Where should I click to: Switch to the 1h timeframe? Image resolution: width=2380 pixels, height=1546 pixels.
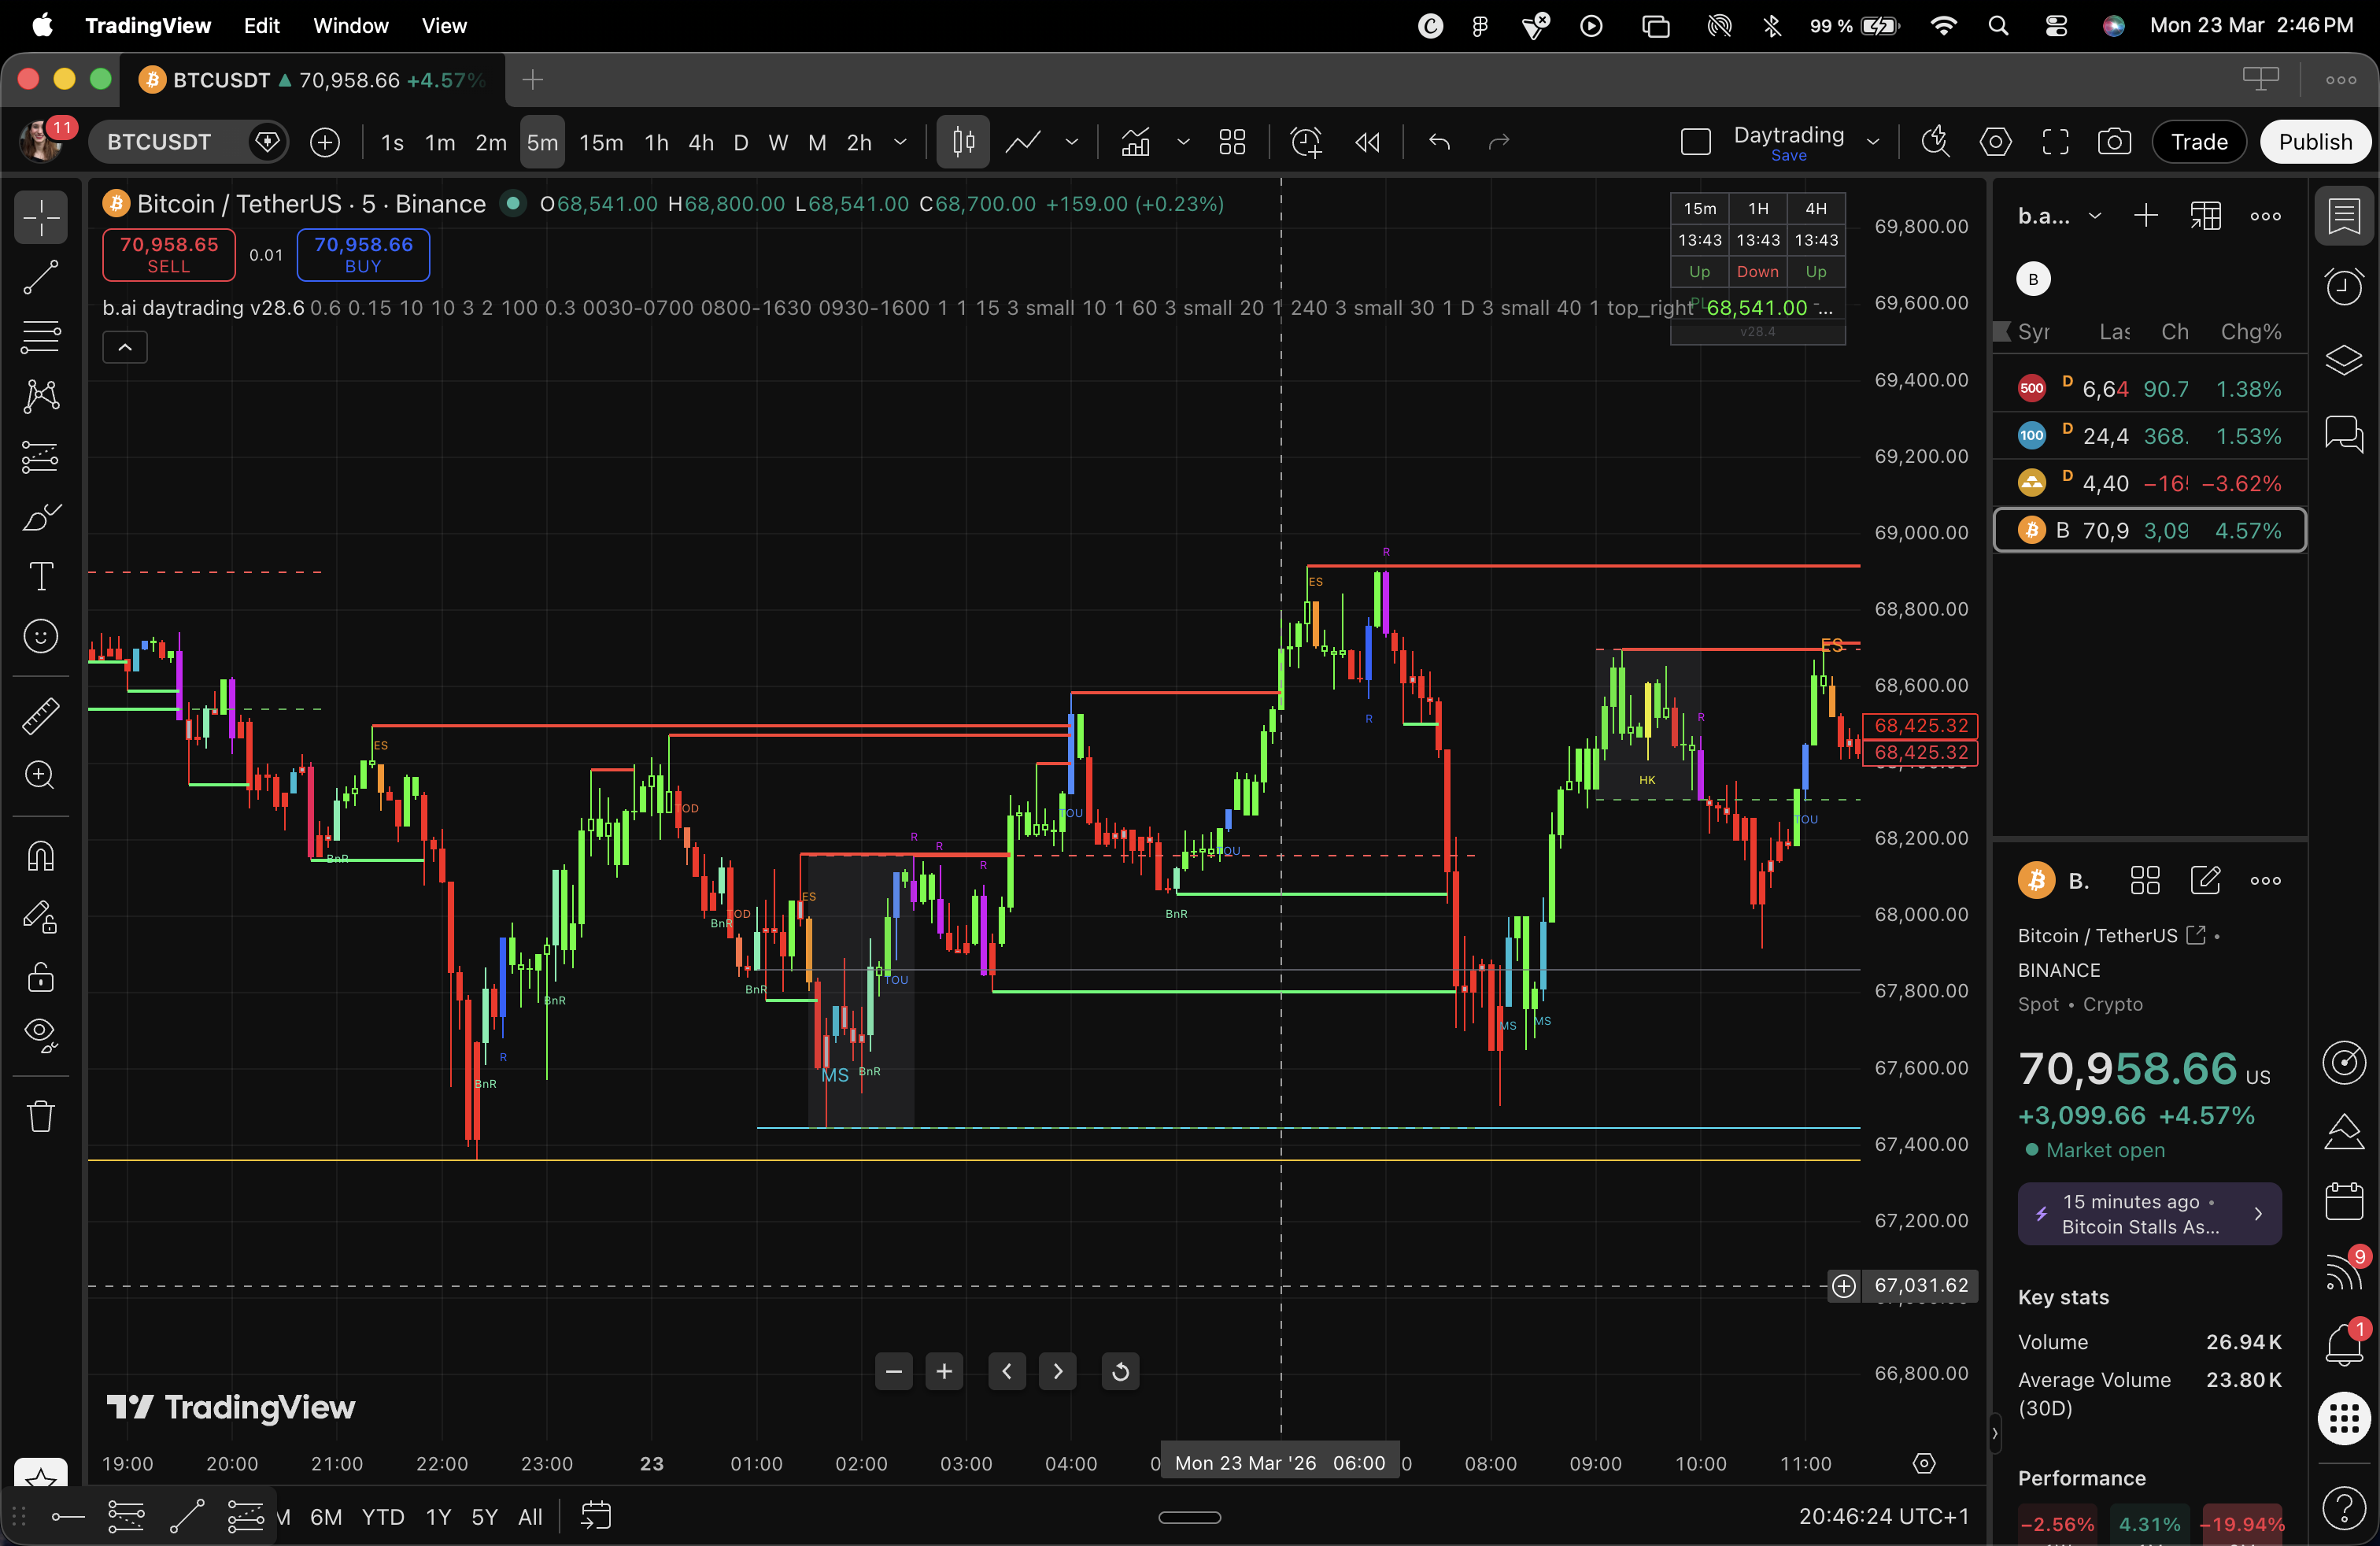tap(656, 142)
